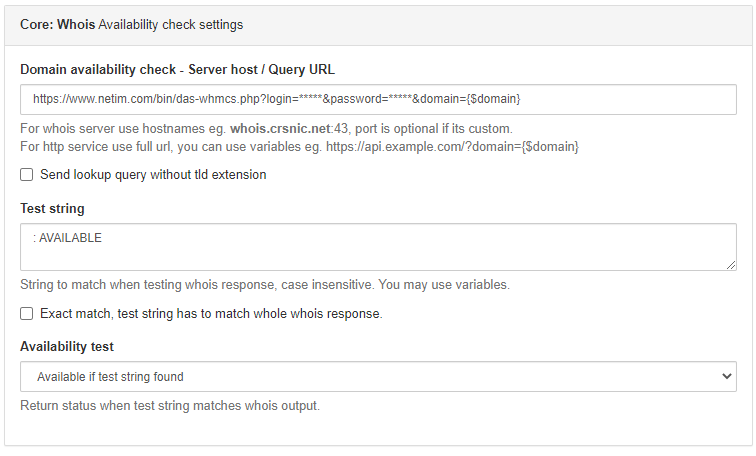The width and height of the screenshot is (756, 456).
Task: Click the chevron arrow on Availability test select
Action: click(727, 376)
